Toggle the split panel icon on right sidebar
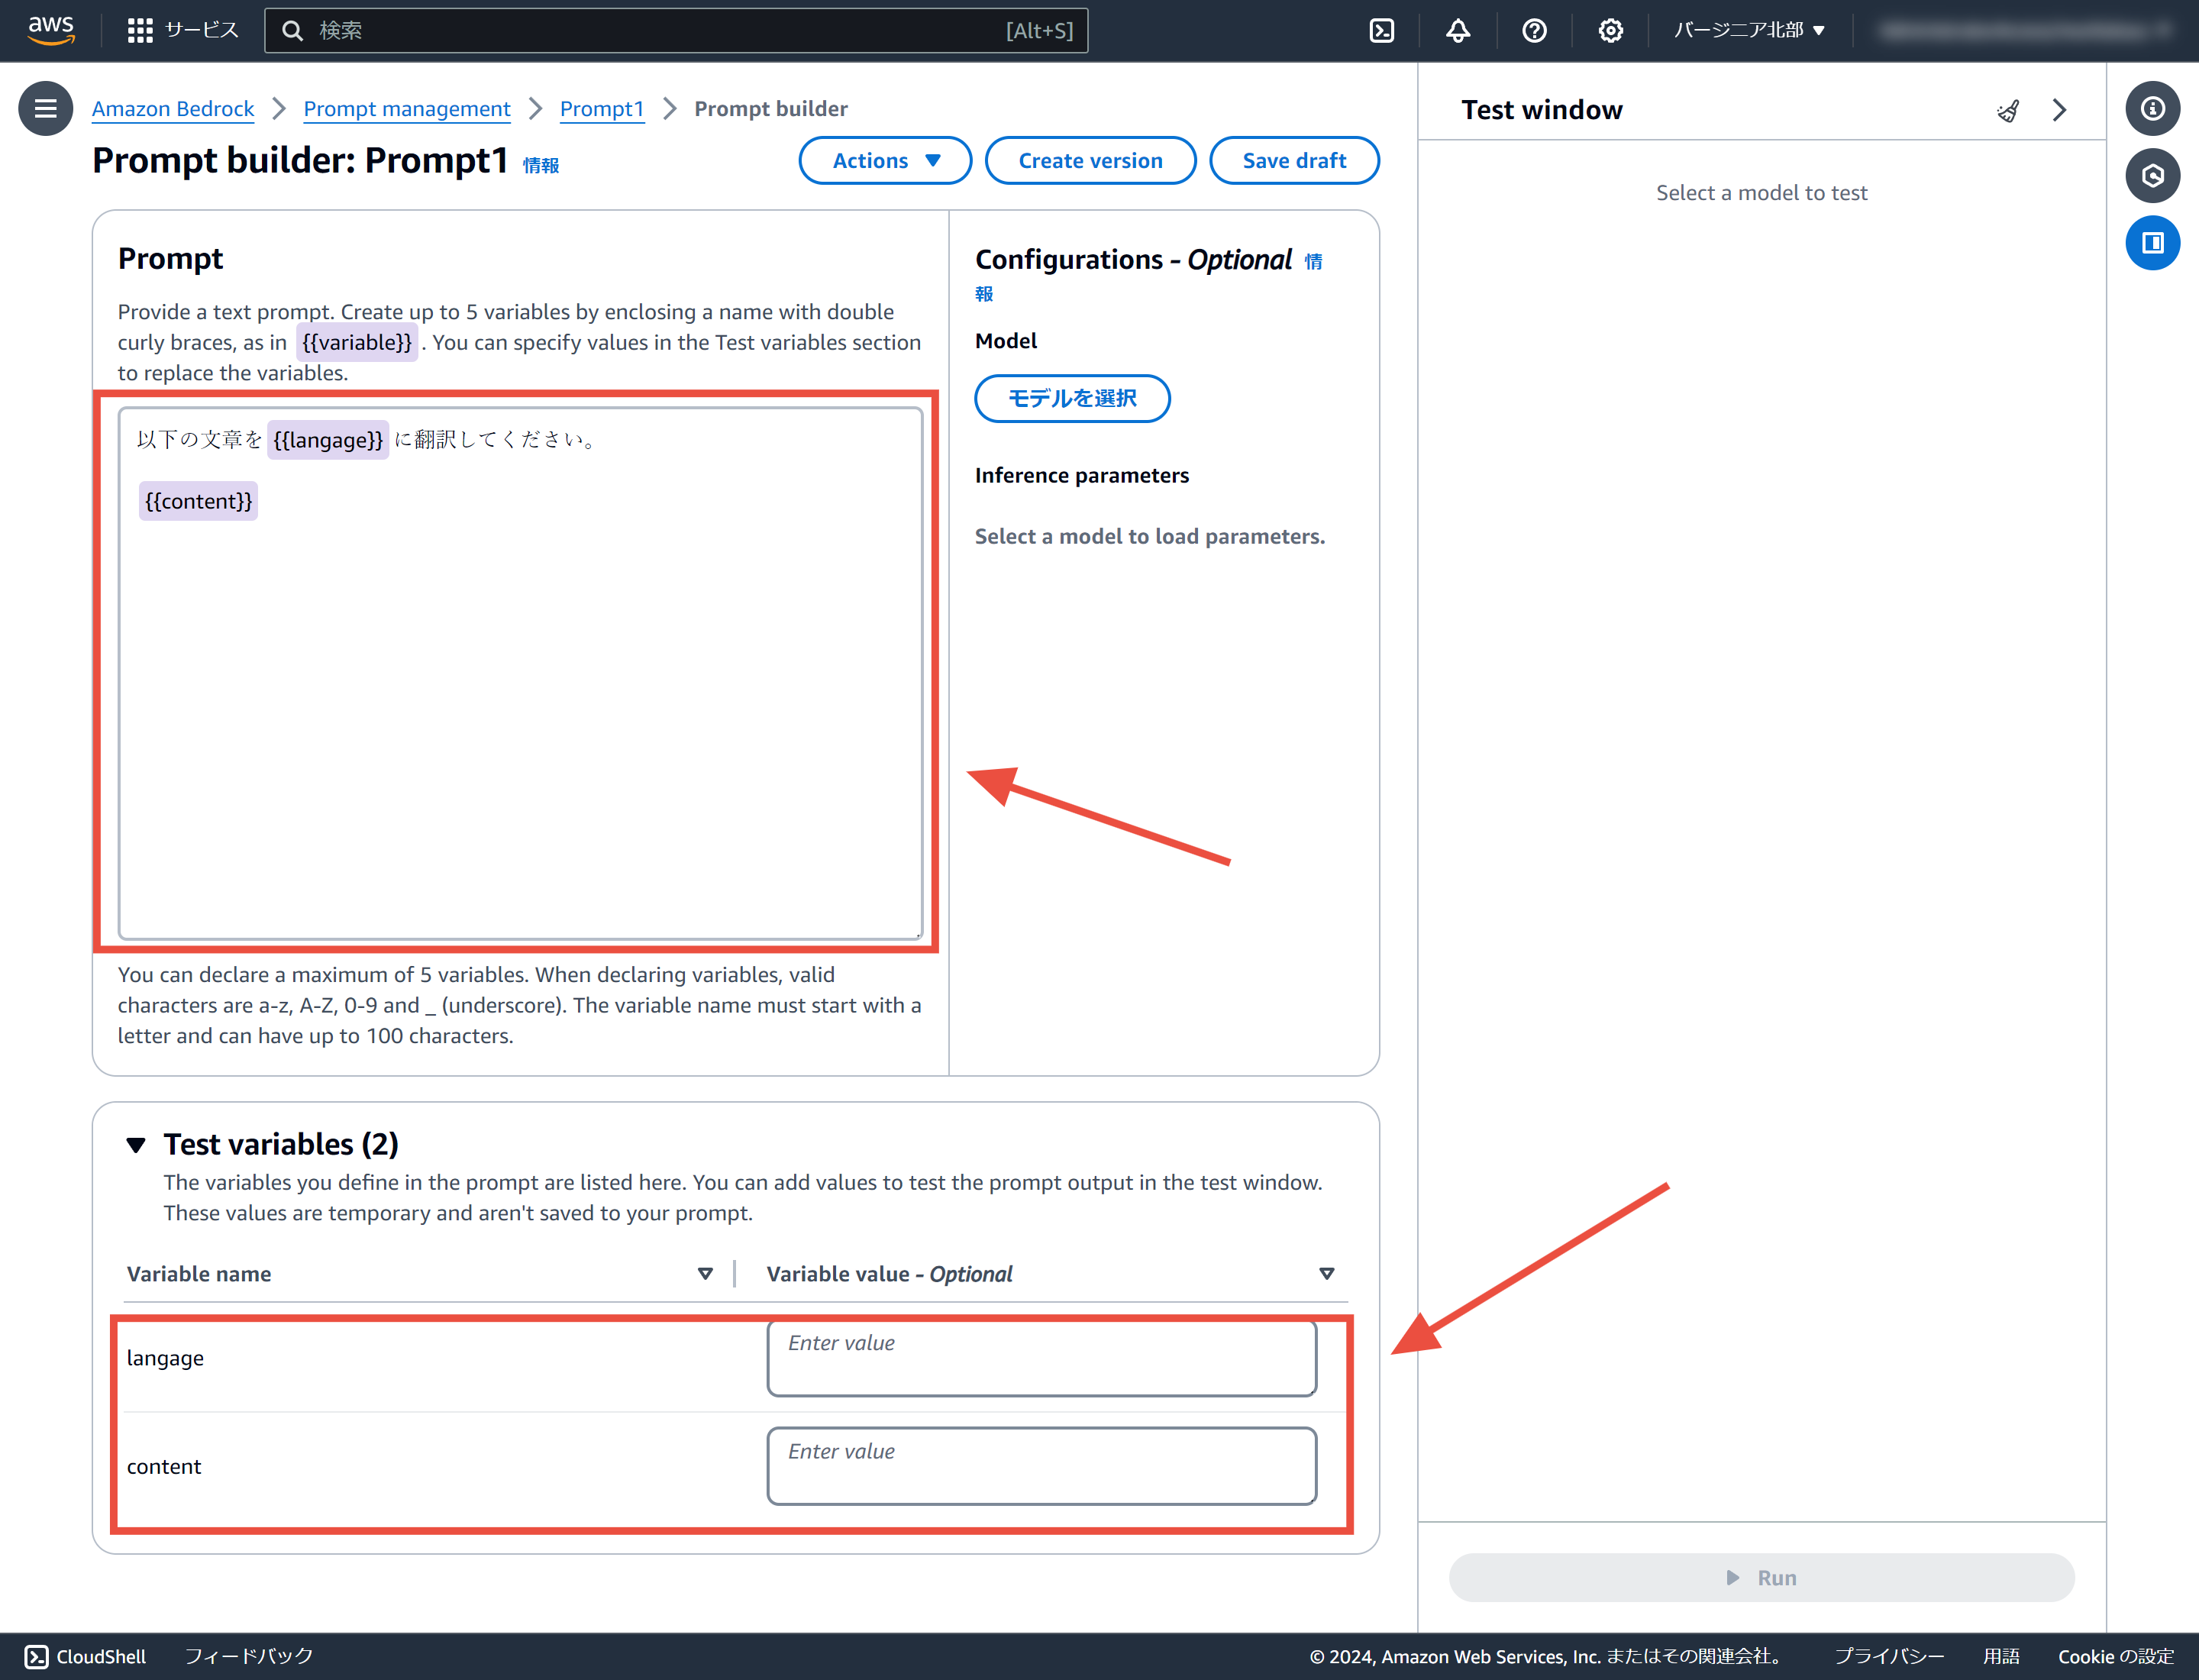Viewport: 2199px width, 1680px height. pos(2152,242)
